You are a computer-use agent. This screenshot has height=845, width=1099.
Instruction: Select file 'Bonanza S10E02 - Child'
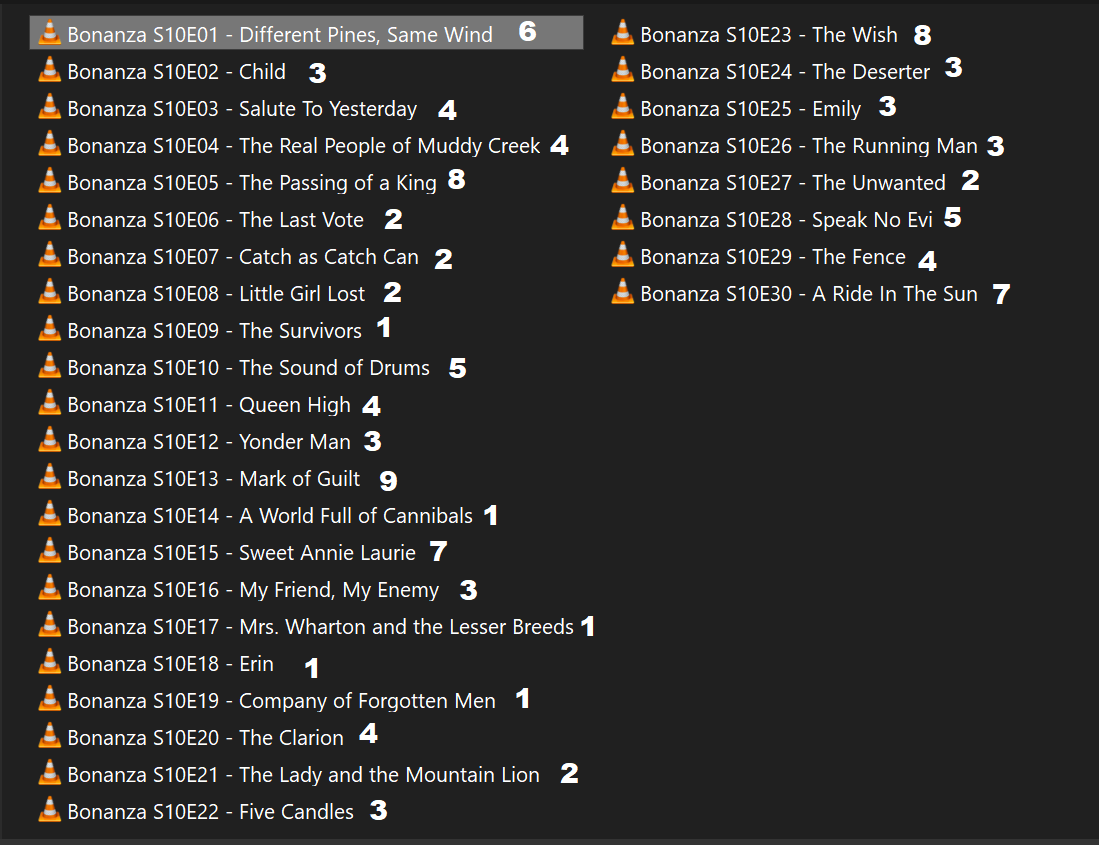coord(177,72)
